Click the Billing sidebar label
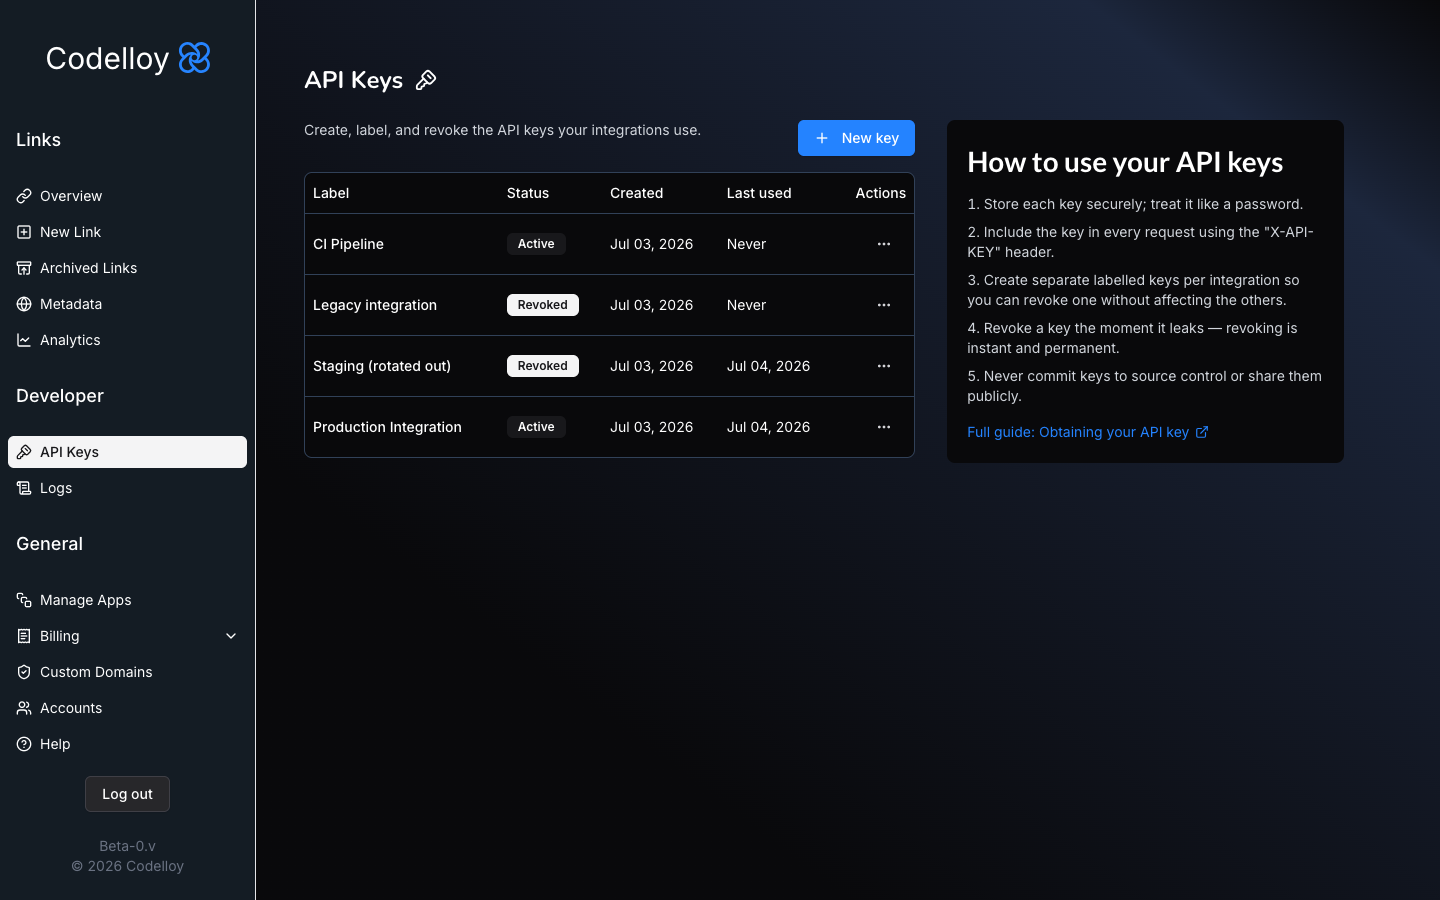The height and width of the screenshot is (900, 1440). [59, 636]
